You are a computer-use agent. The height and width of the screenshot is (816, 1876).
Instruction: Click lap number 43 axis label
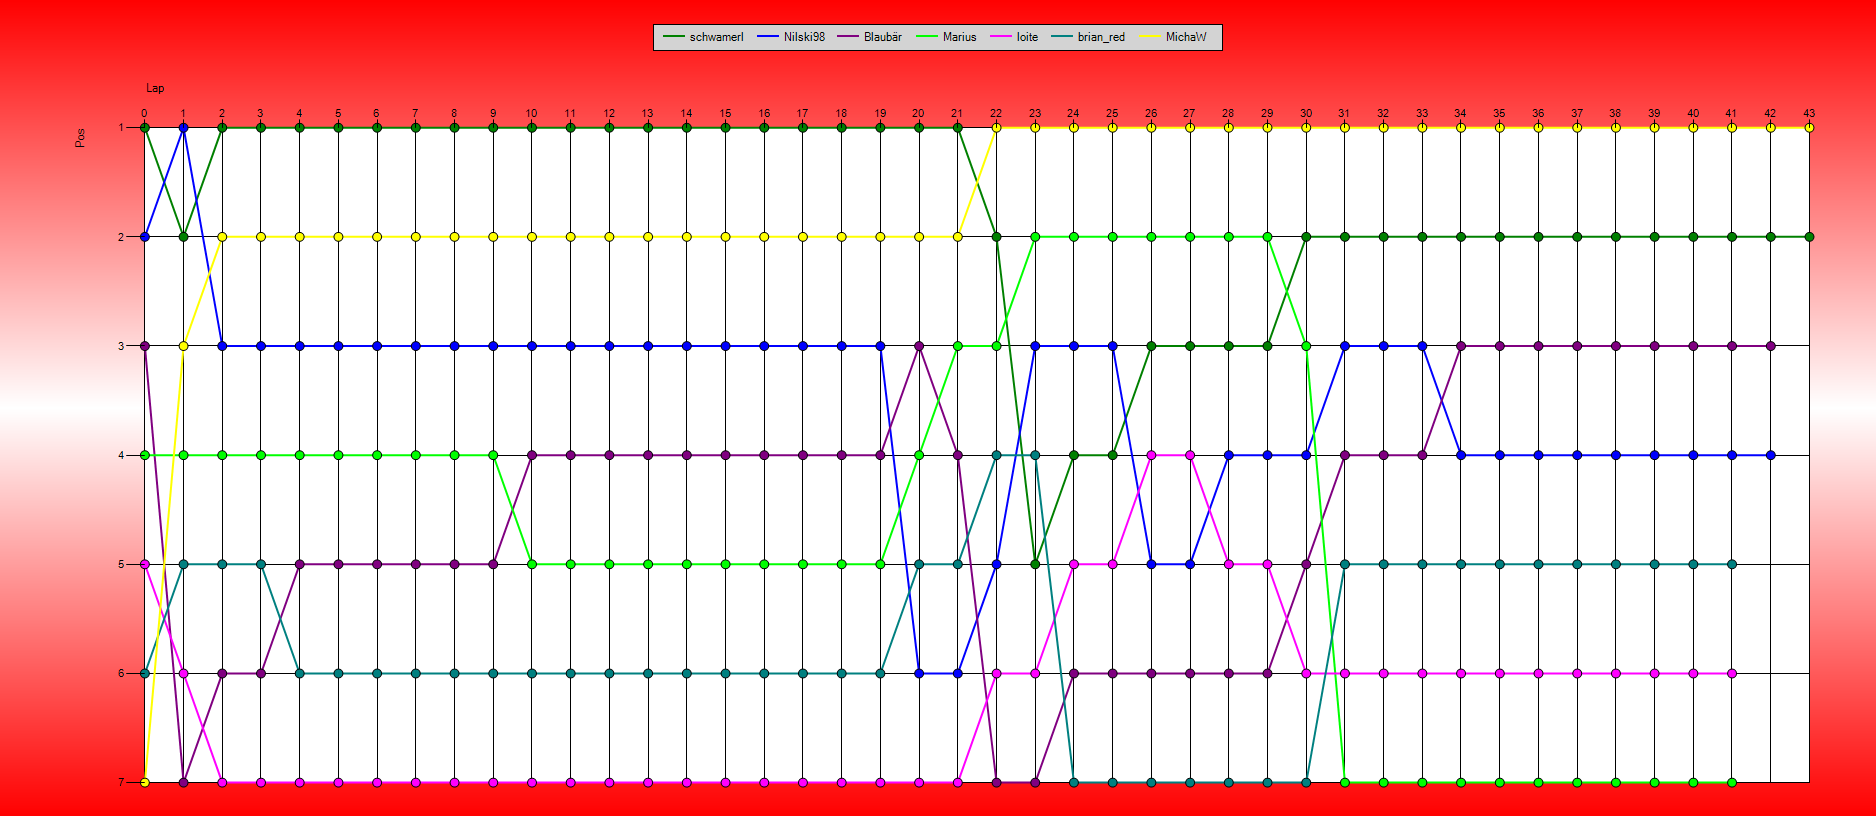coord(1809,113)
